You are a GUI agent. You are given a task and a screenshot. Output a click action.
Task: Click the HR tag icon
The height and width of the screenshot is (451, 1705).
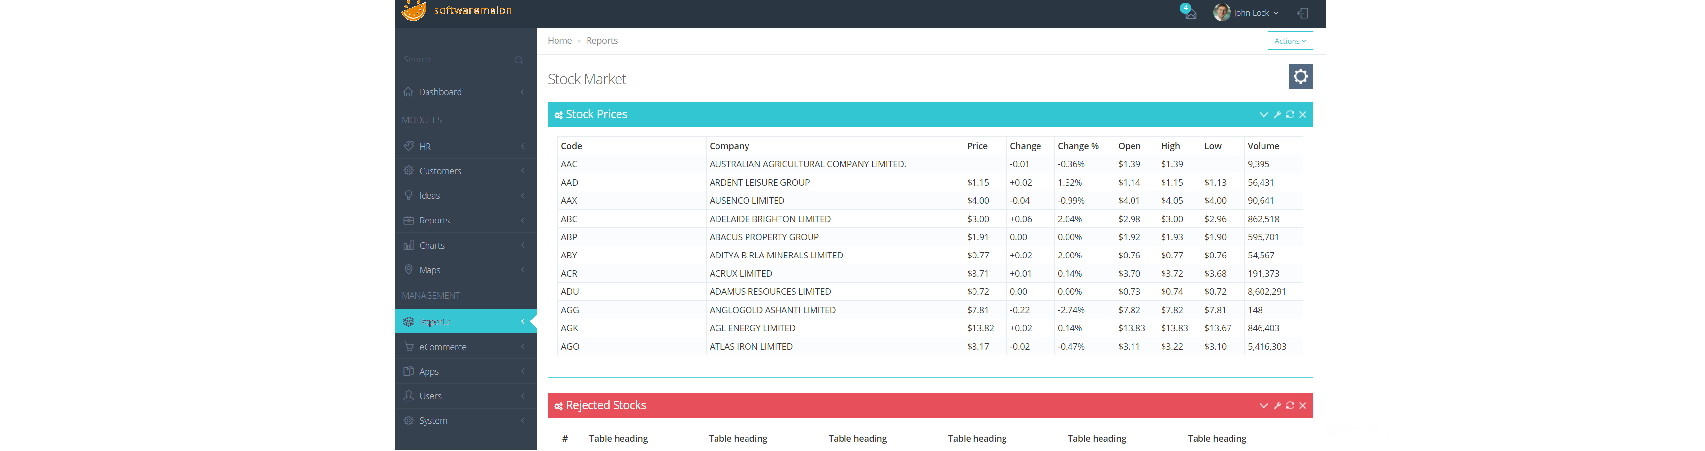pyautogui.click(x=408, y=146)
